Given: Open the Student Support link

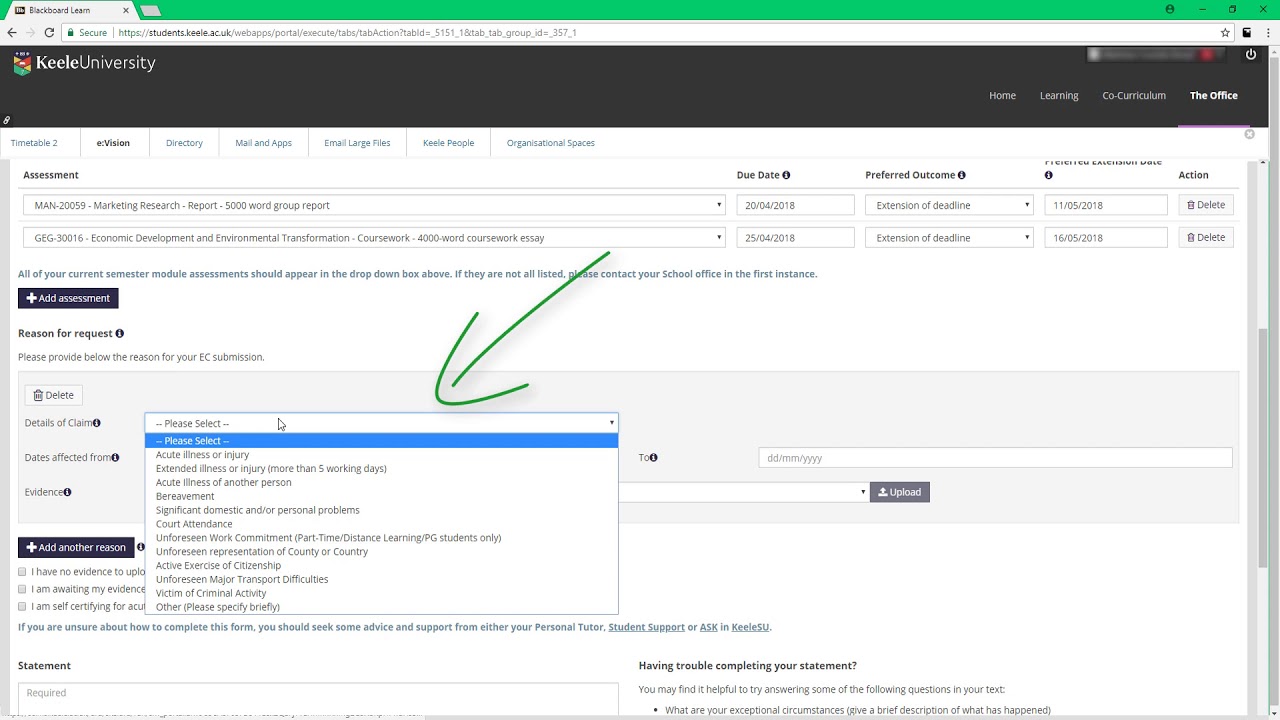Looking at the screenshot, I should (x=647, y=627).
